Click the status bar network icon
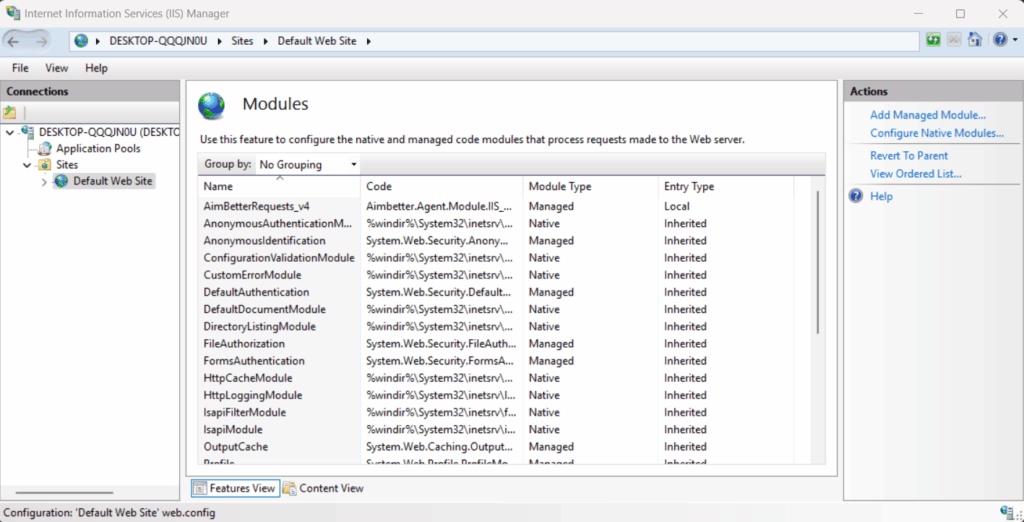The height and width of the screenshot is (522, 1024). 1006,513
